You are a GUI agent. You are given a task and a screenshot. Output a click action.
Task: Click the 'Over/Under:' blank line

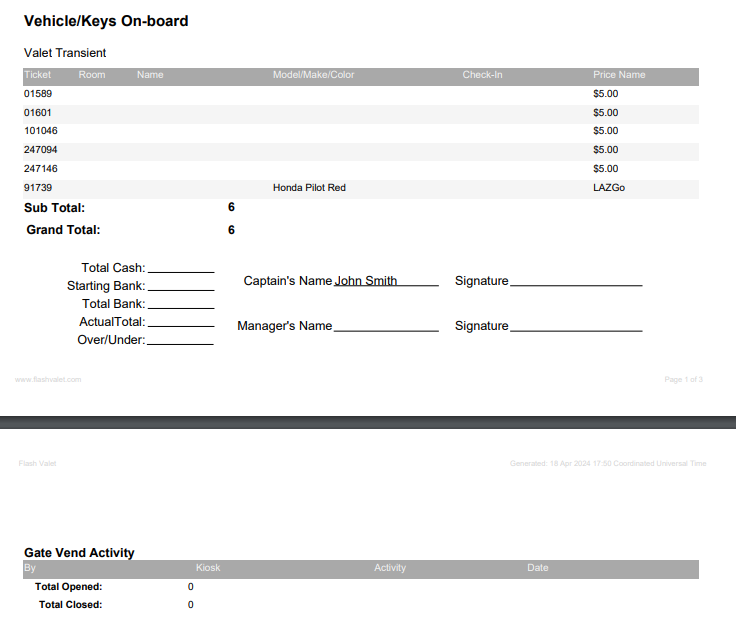coord(180,342)
